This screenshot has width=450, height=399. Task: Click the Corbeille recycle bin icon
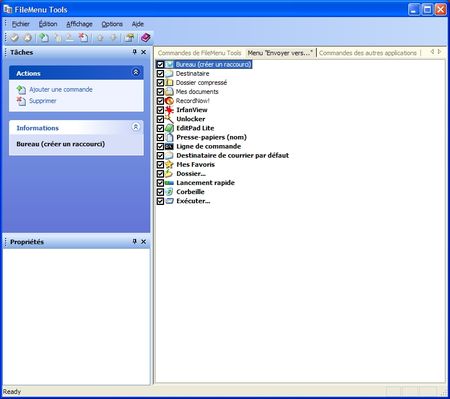pyautogui.click(x=169, y=192)
